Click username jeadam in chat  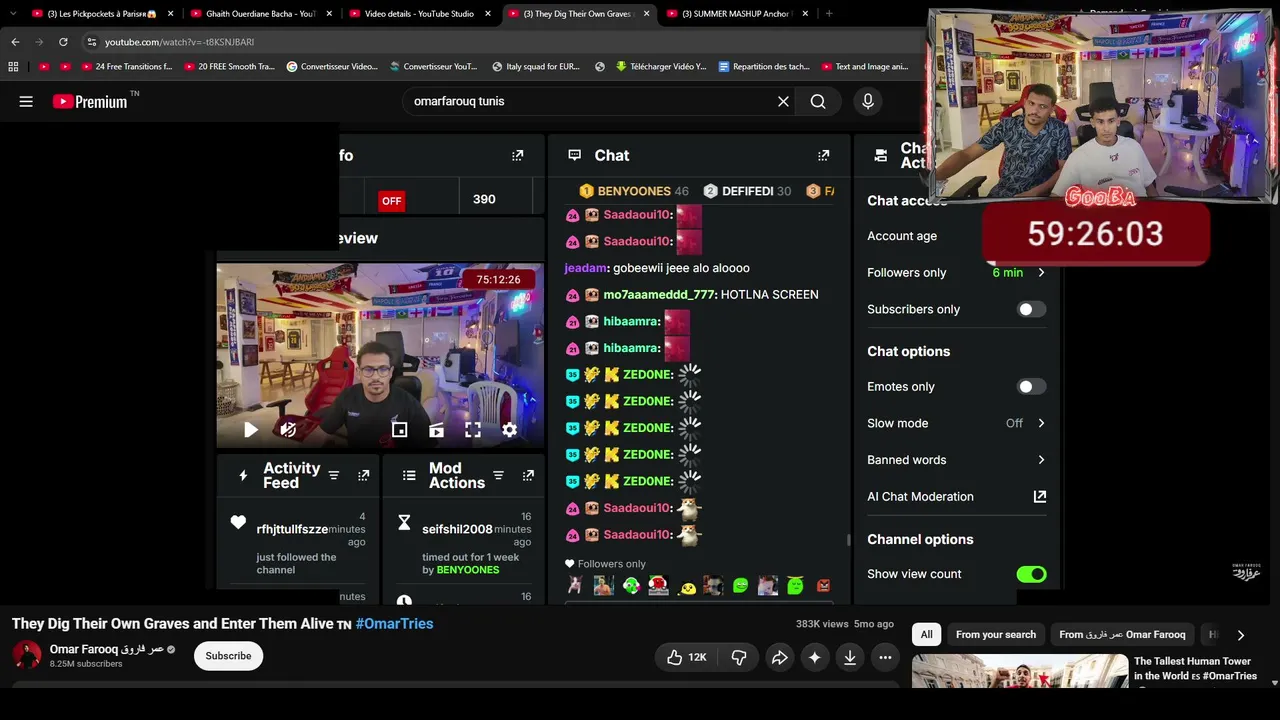(585, 268)
